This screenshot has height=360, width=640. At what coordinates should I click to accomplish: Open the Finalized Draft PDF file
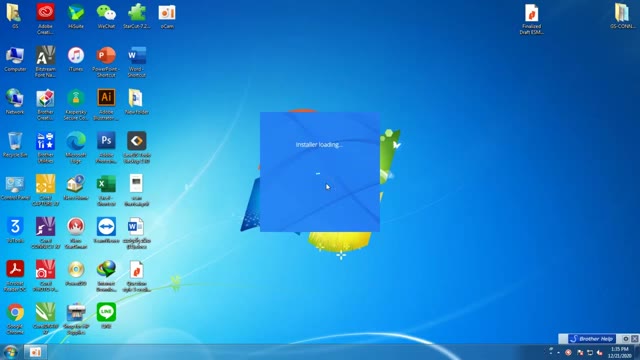pyautogui.click(x=531, y=19)
